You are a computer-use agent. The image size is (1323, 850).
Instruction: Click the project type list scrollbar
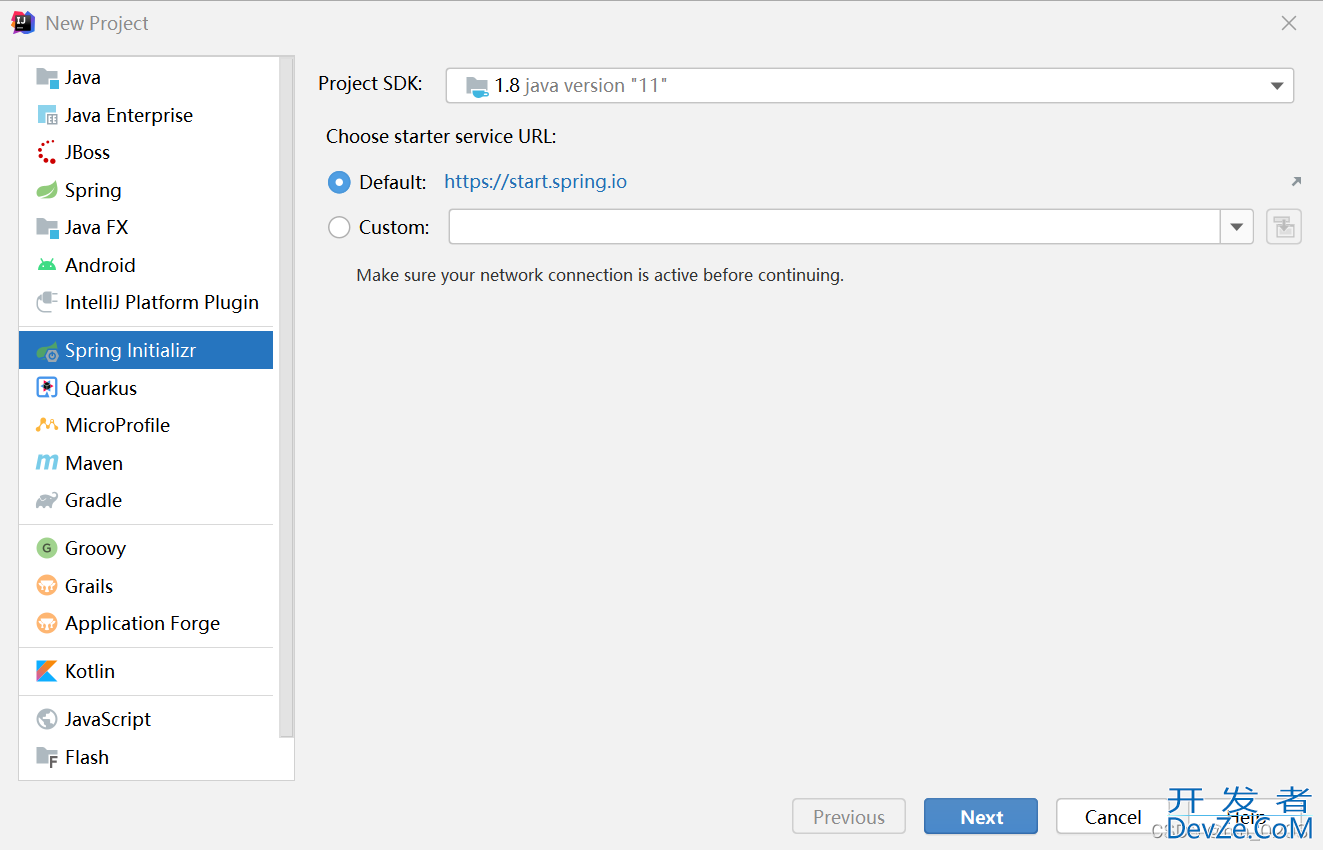tap(286, 398)
